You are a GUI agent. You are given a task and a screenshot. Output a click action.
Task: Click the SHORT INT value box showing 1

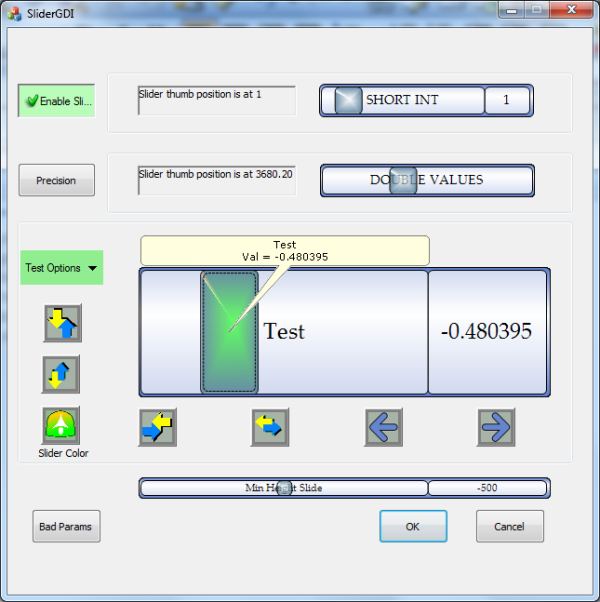(x=507, y=100)
